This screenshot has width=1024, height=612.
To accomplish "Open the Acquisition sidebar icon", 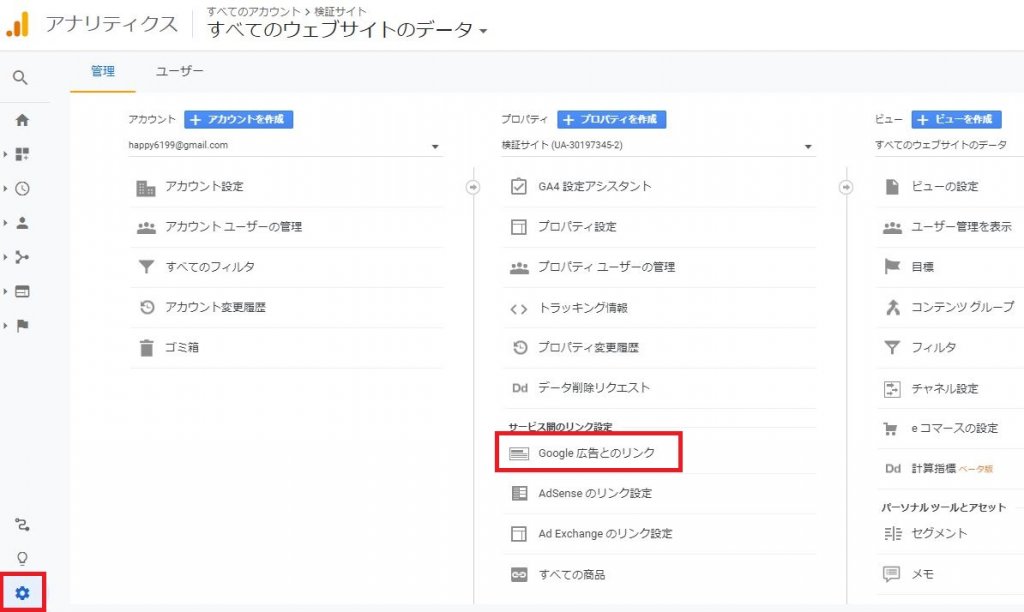I will point(22,257).
